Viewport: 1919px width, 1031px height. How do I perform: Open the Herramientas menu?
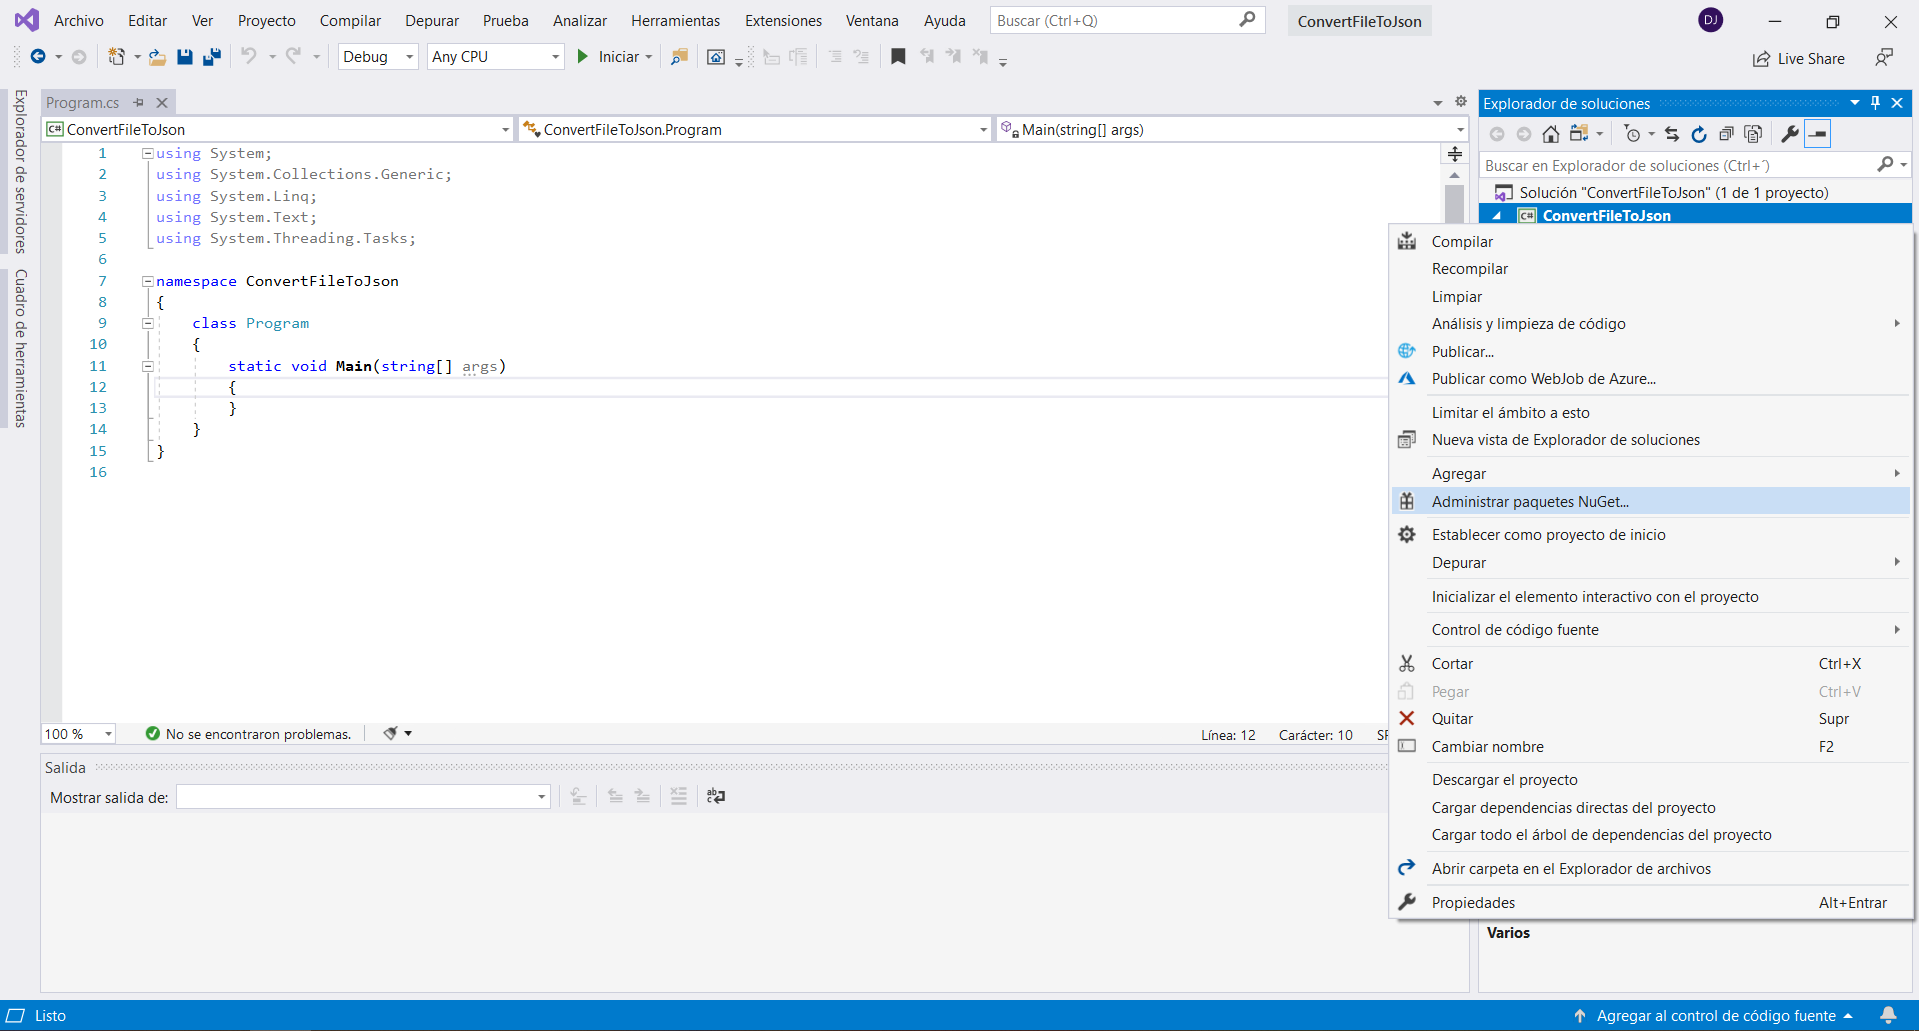coord(675,21)
